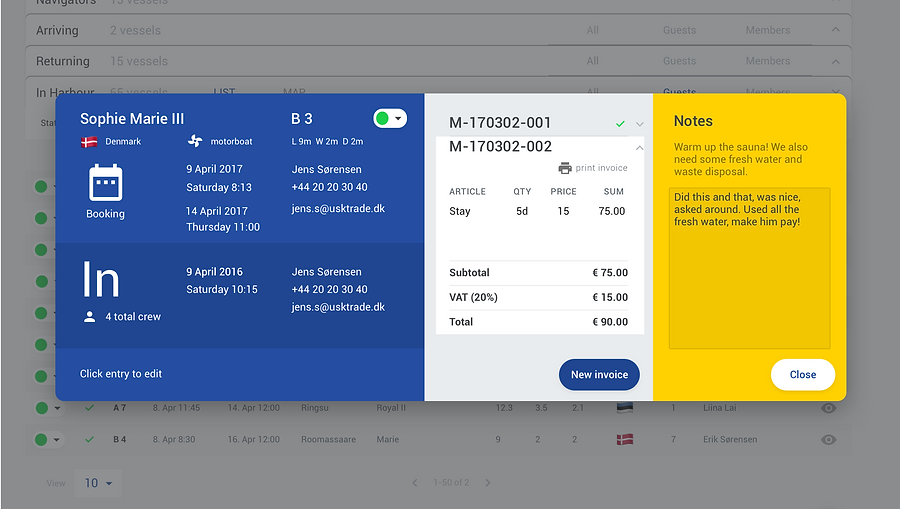Click the Close button
The image size is (900, 509).
click(x=802, y=375)
